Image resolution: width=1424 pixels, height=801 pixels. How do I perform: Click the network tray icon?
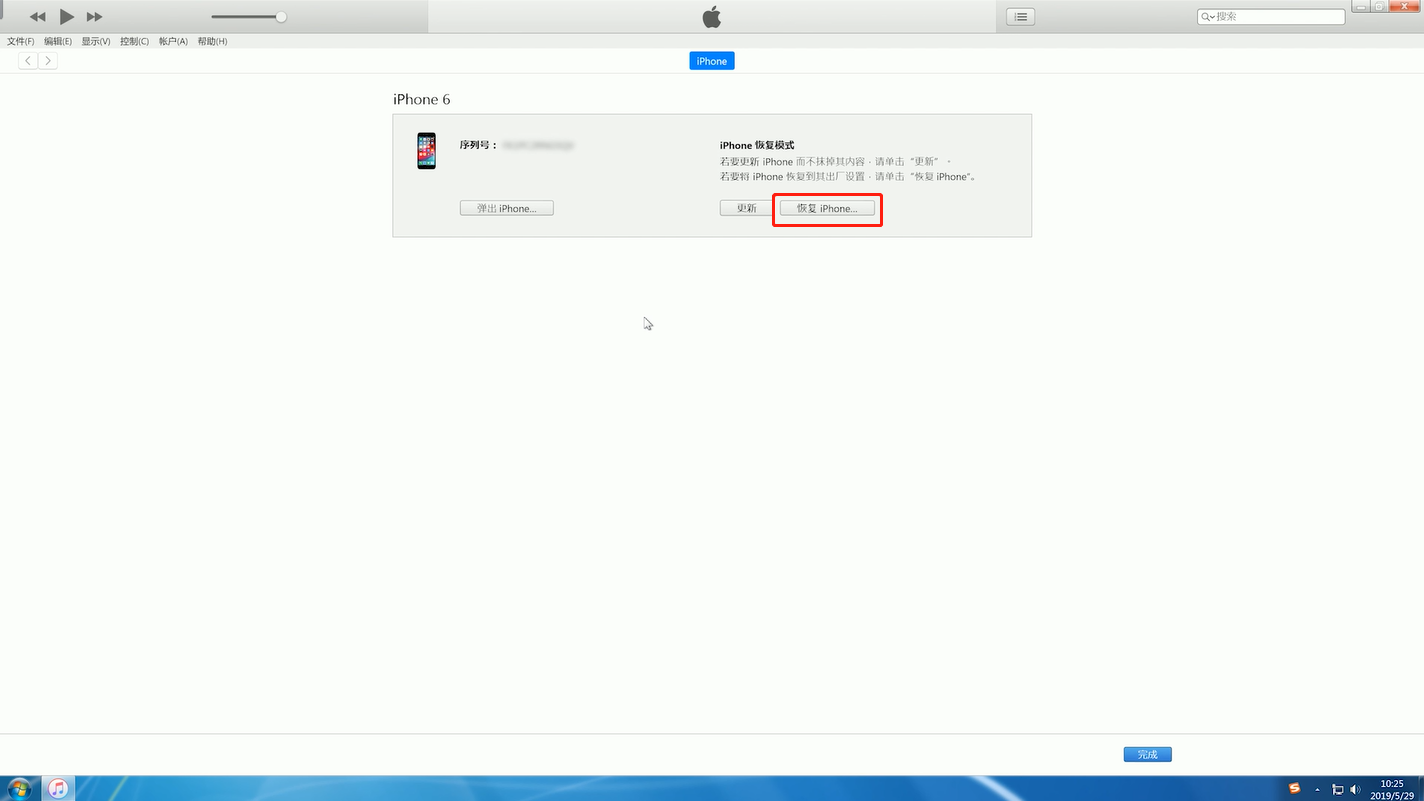1338,789
